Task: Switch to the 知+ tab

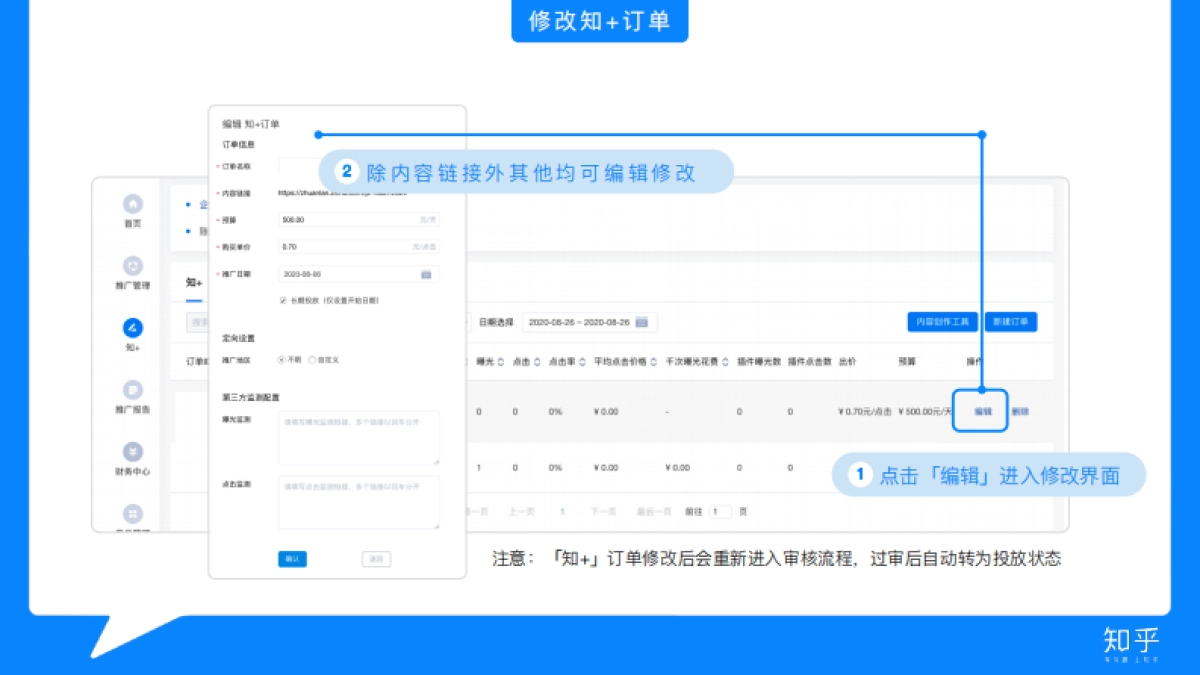Action: pyautogui.click(x=192, y=283)
